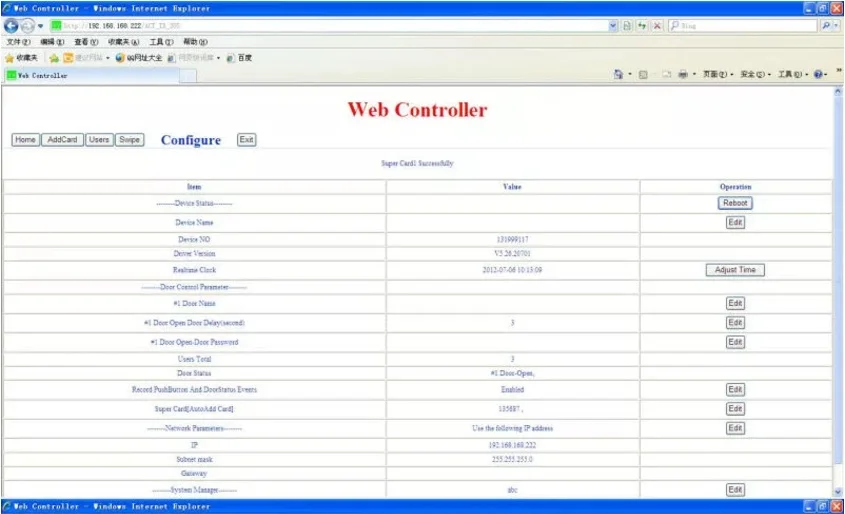Reboot the device with Reboot button
845x514 pixels.
(x=735, y=203)
